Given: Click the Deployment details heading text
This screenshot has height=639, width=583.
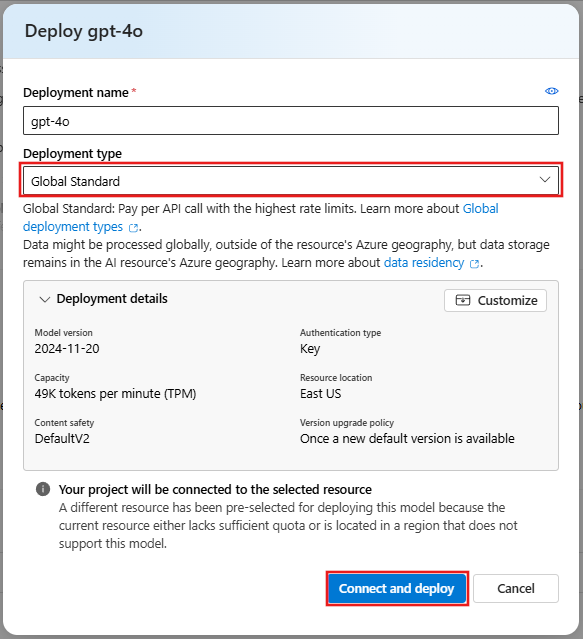Looking at the screenshot, I should pos(112,299).
